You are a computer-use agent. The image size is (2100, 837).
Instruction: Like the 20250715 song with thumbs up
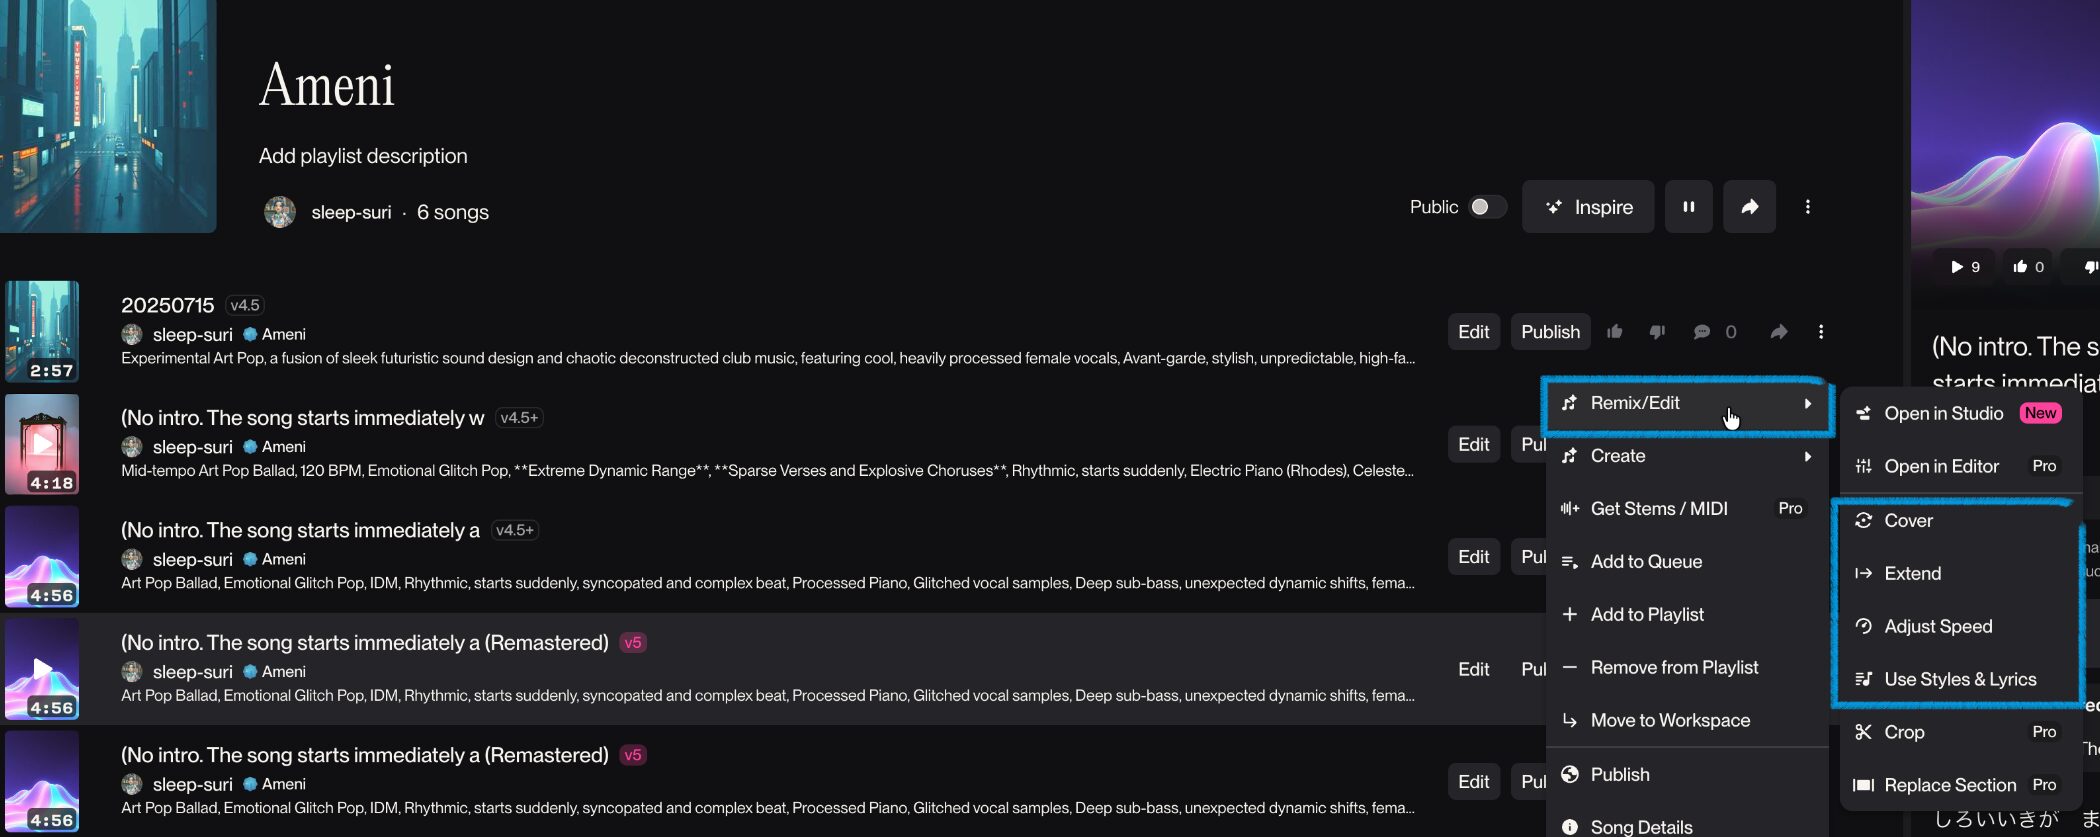[1614, 332]
